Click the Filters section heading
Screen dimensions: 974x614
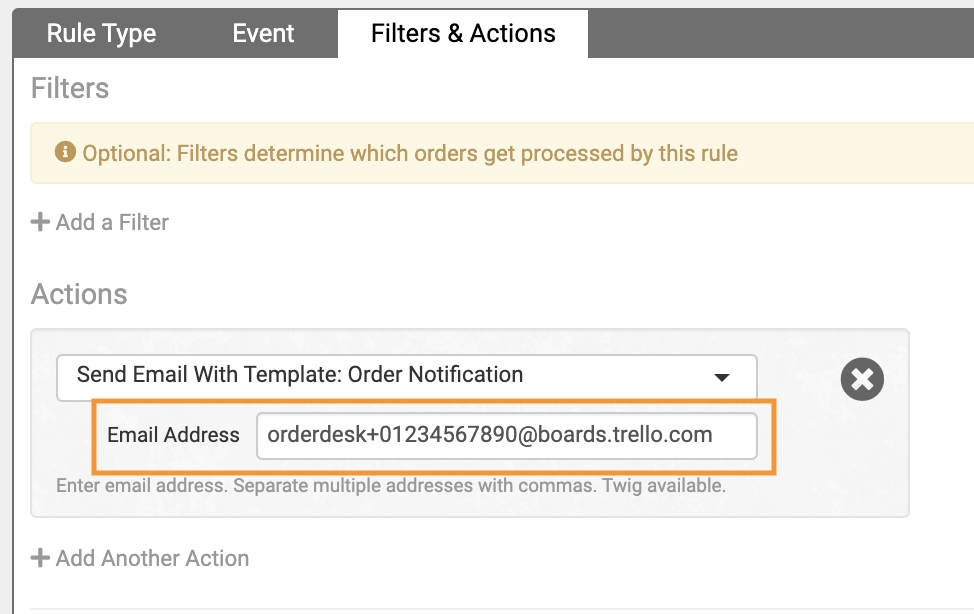pos(70,88)
